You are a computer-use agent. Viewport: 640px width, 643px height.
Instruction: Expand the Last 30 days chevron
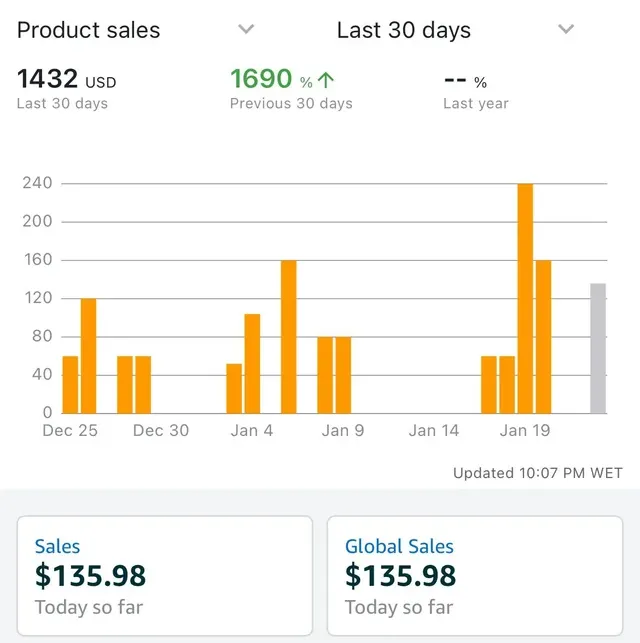(x=566, y=29)
